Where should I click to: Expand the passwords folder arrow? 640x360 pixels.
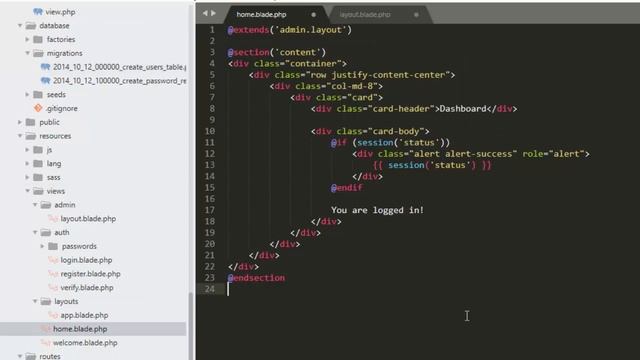(x=42, y=246)
